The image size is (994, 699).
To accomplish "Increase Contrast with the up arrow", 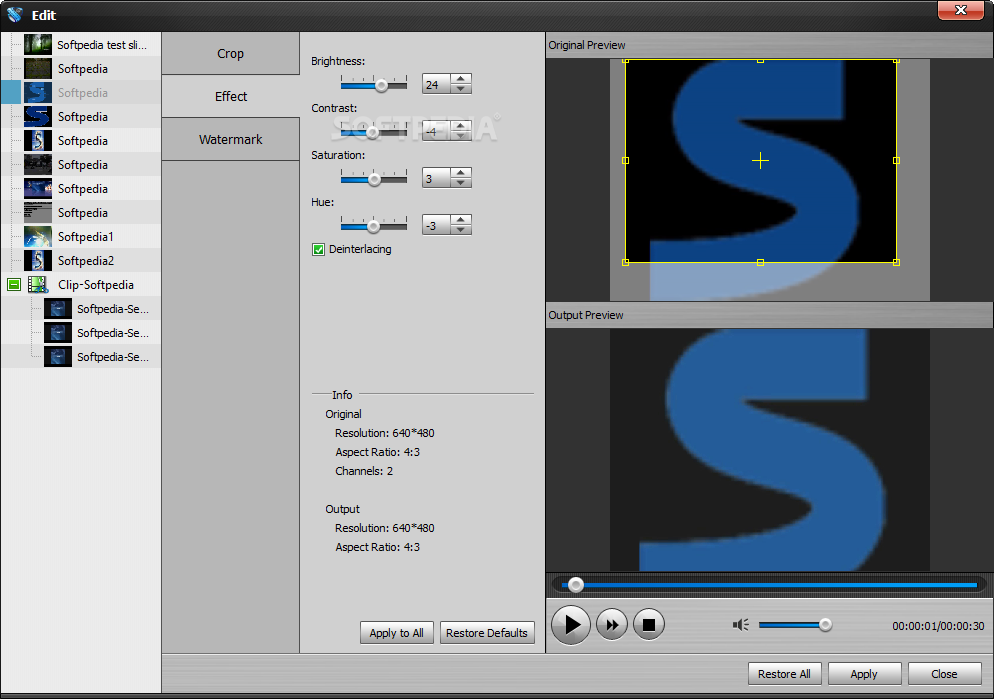I will 461,125.
